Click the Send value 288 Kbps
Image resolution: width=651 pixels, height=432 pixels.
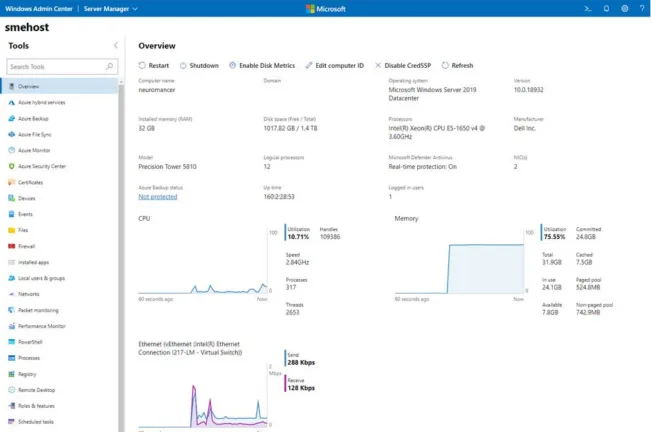point(301,363)
